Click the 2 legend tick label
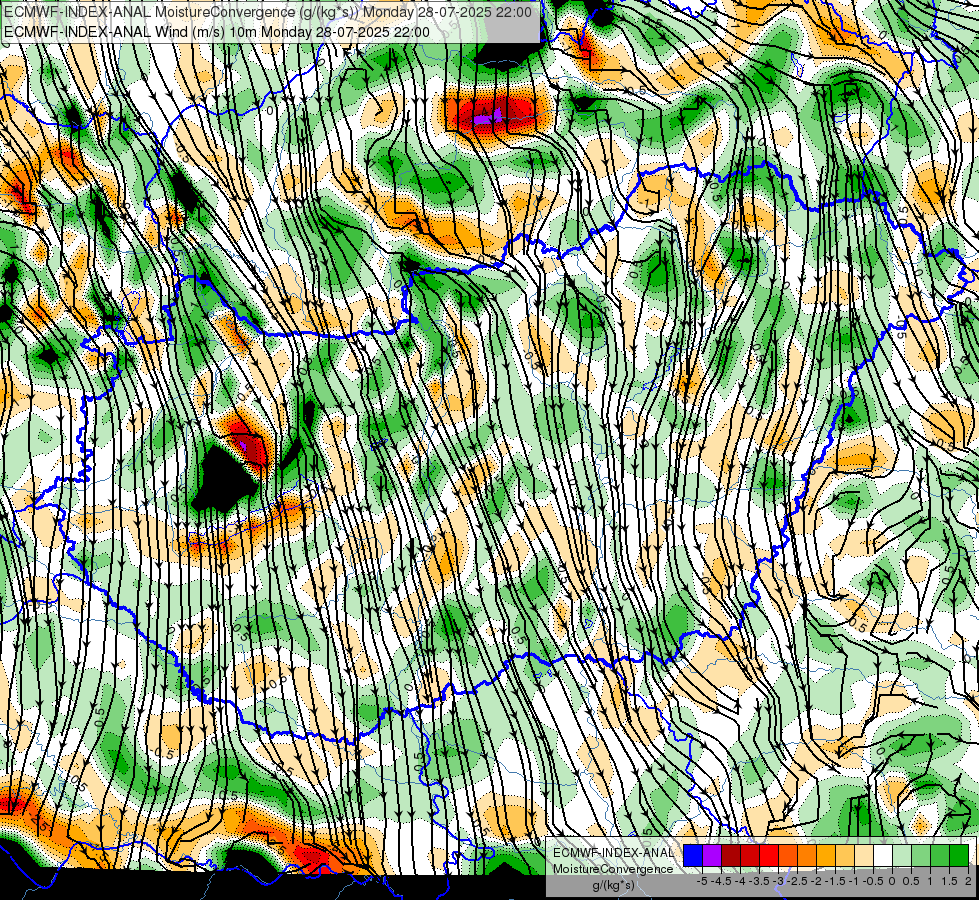 pyautogui.click(x=968, y=881)
